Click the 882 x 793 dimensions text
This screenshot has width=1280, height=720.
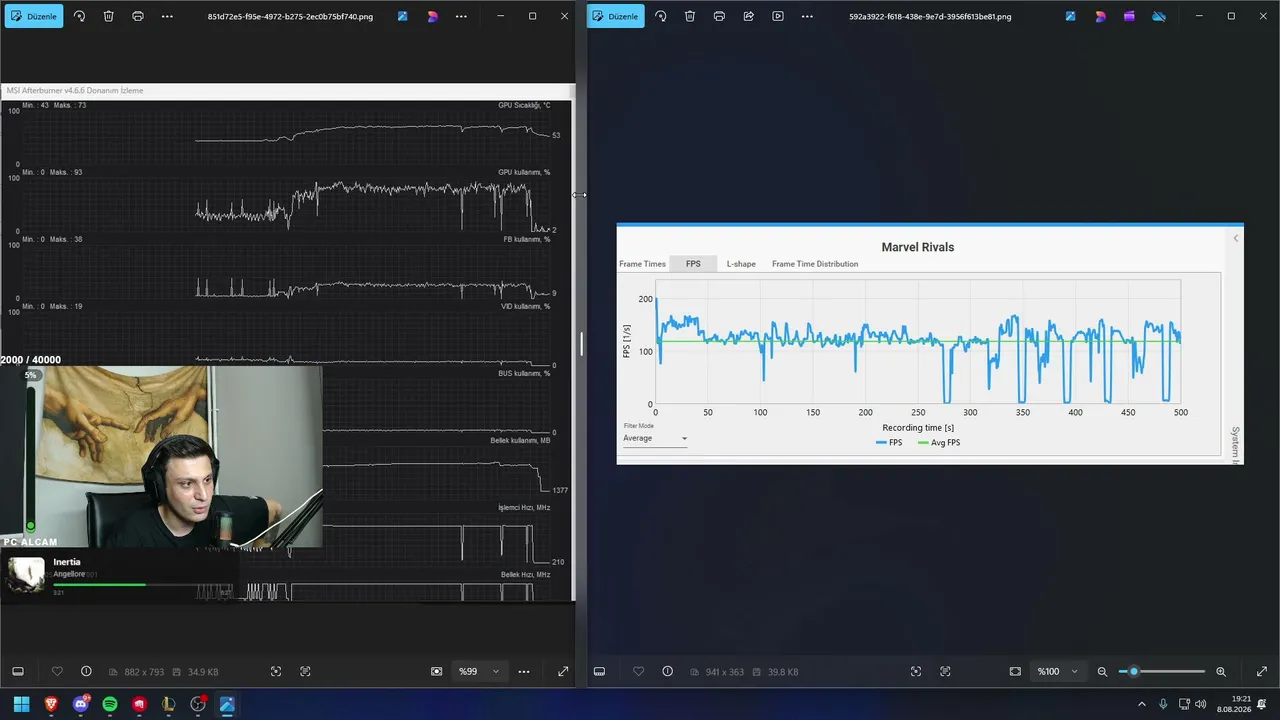[144, 672]
